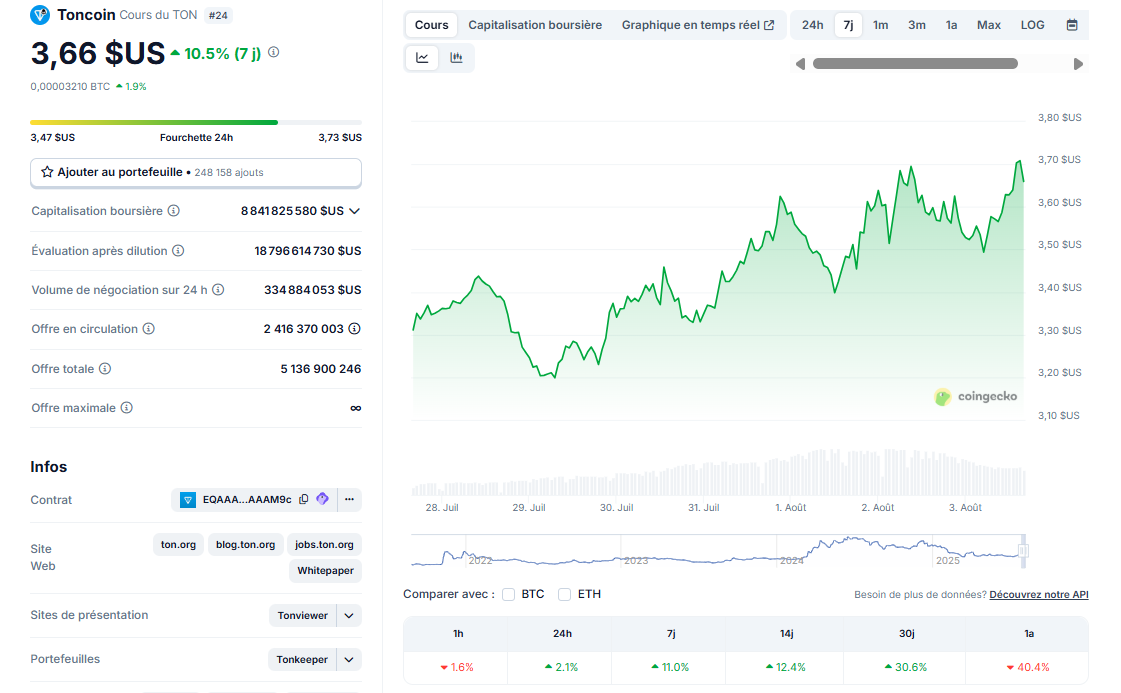Show info for Capitalisation boursière
Viewport: 1121px width, 693px height.
(x=174, y=211)
